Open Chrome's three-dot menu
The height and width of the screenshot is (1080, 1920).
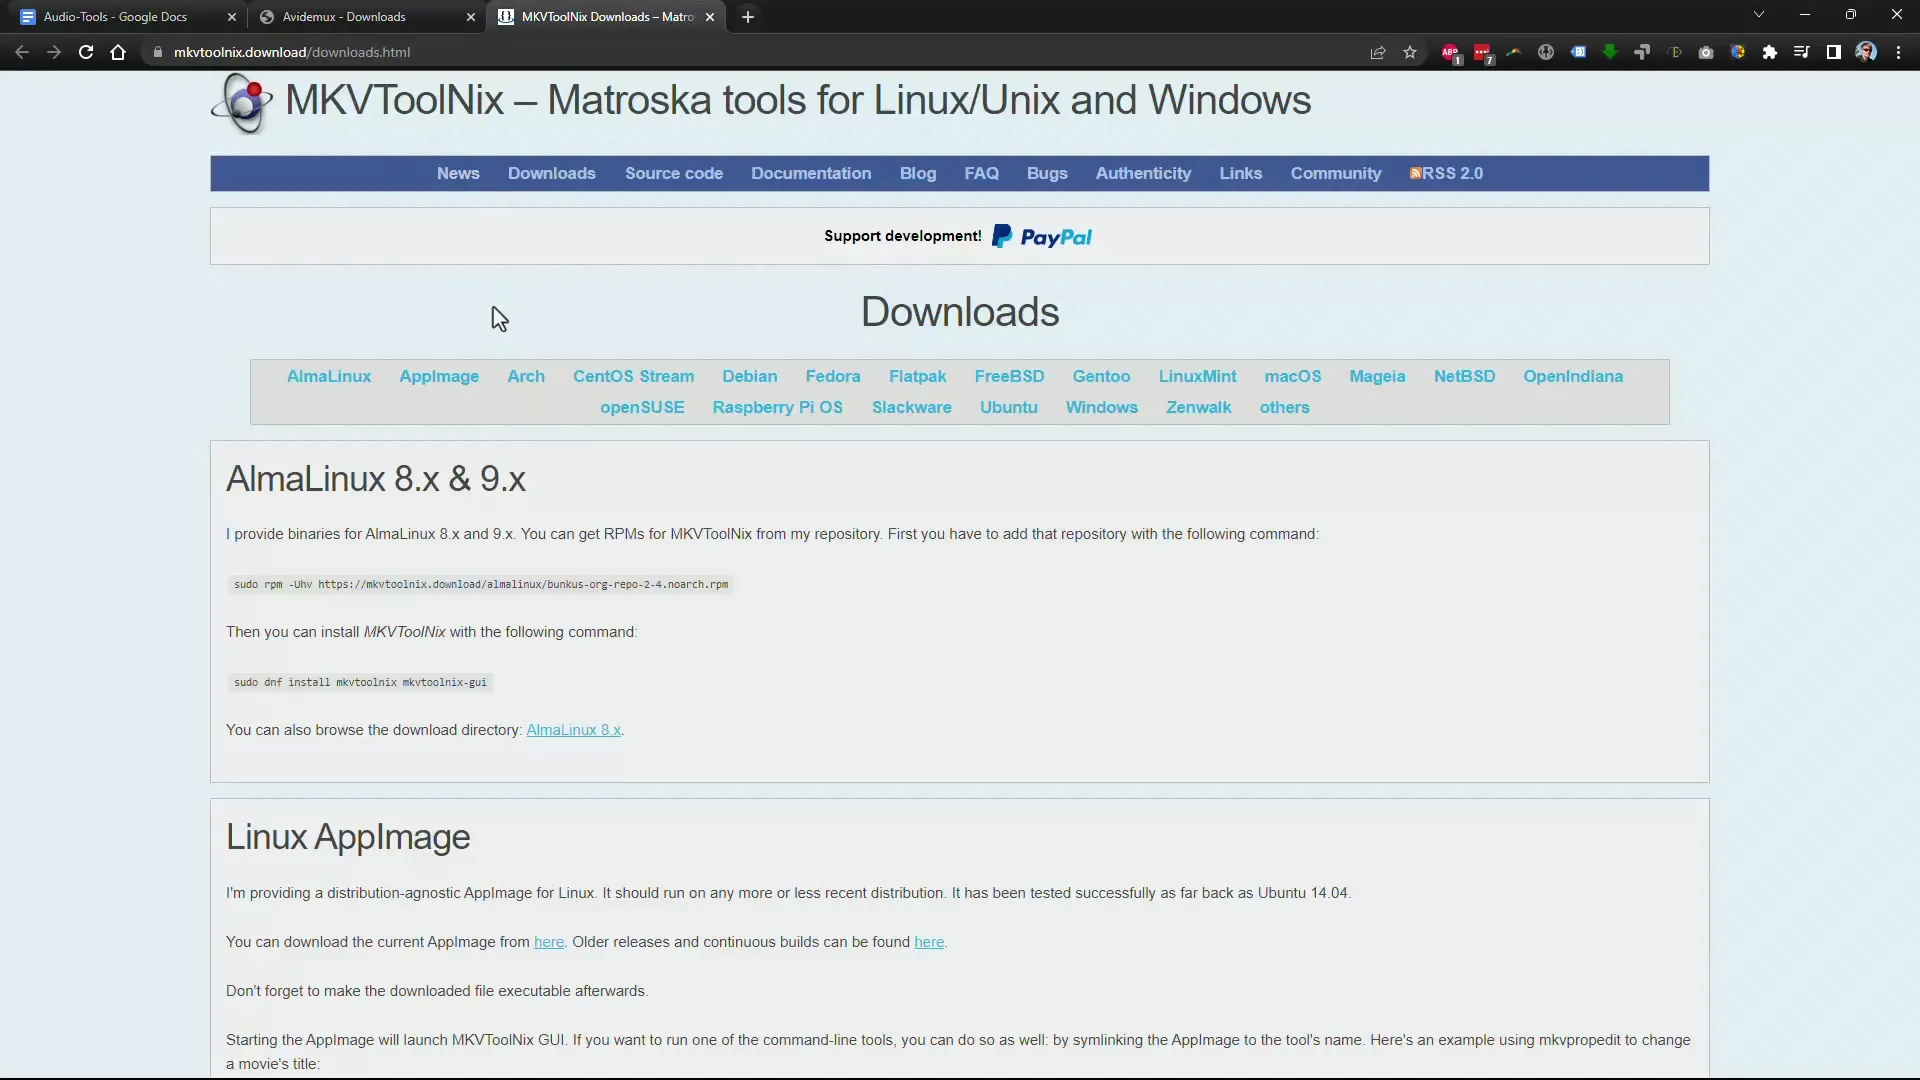pos(1898,52)
